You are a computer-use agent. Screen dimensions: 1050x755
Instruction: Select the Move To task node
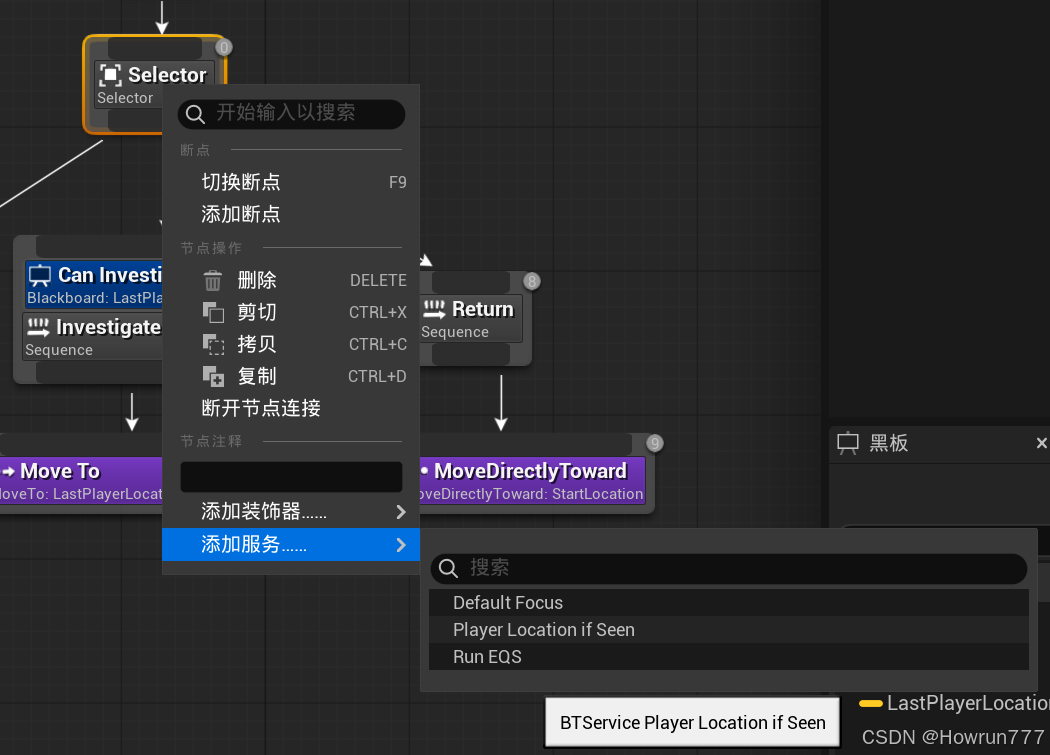coord(81,480)
